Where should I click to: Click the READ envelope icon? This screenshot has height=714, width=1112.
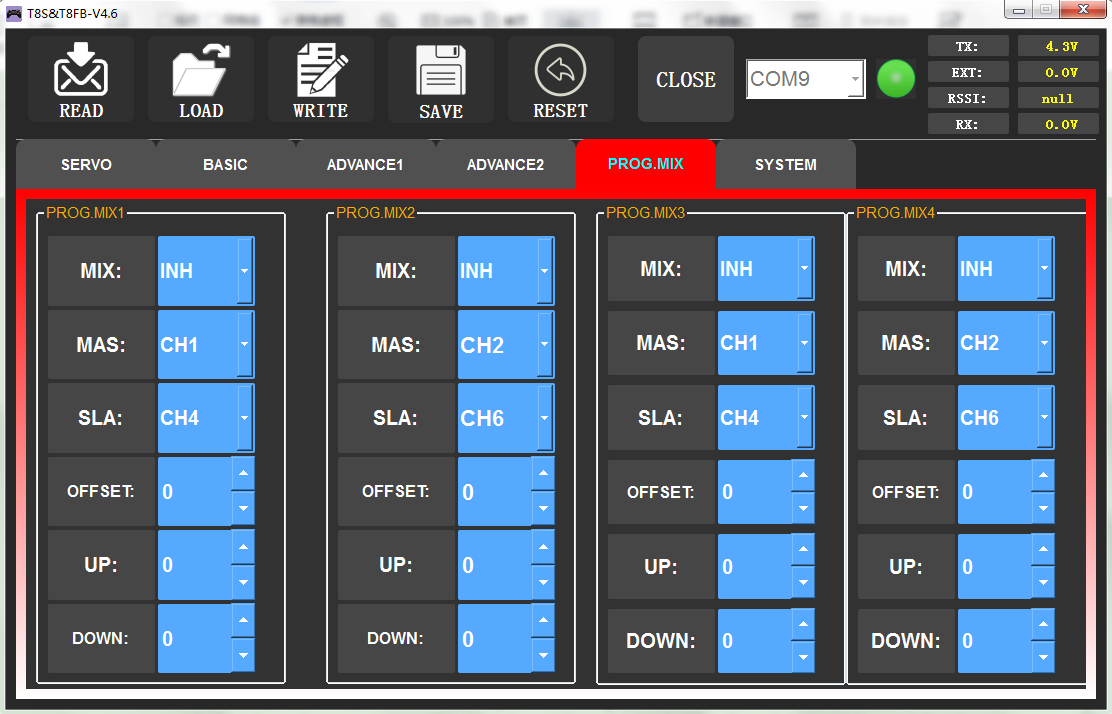point(81,72)
